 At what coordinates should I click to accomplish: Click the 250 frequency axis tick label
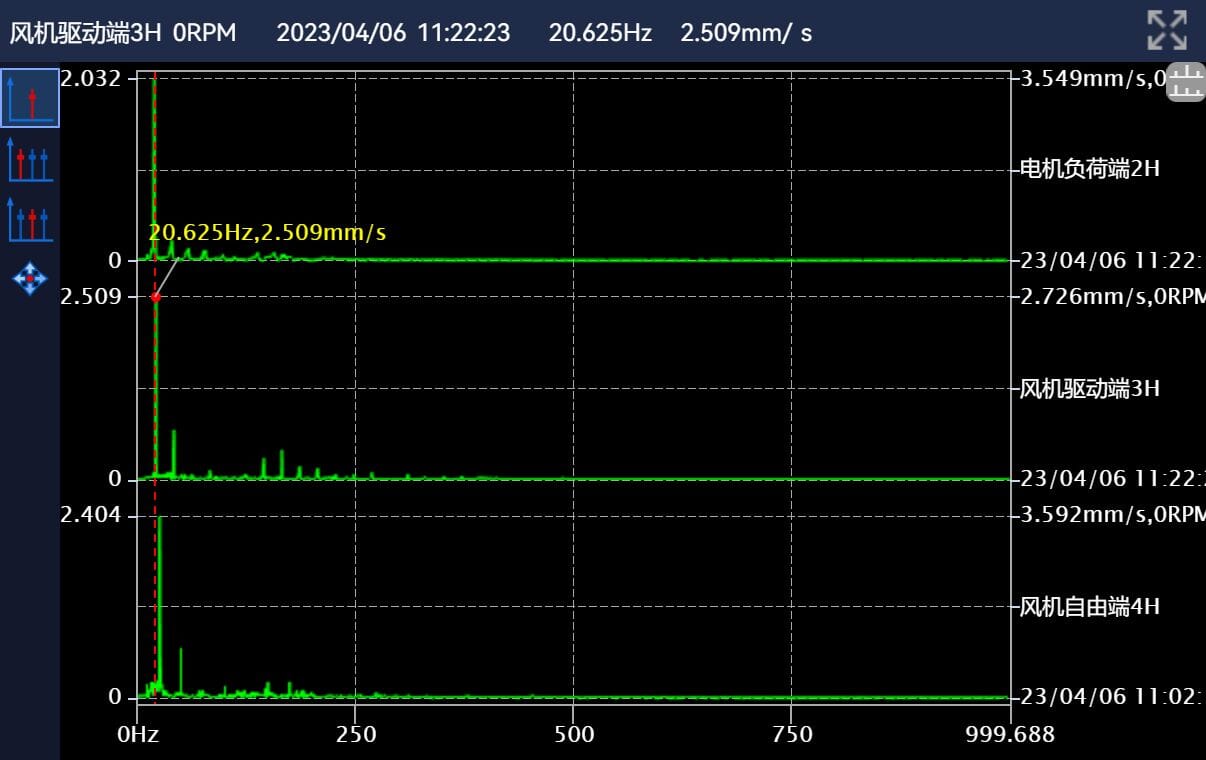356,735
